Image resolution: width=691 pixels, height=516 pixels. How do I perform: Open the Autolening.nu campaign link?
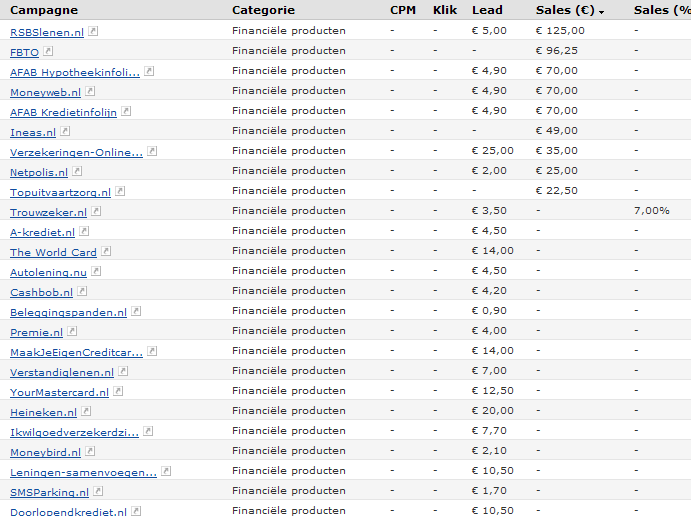coord(48,272)
